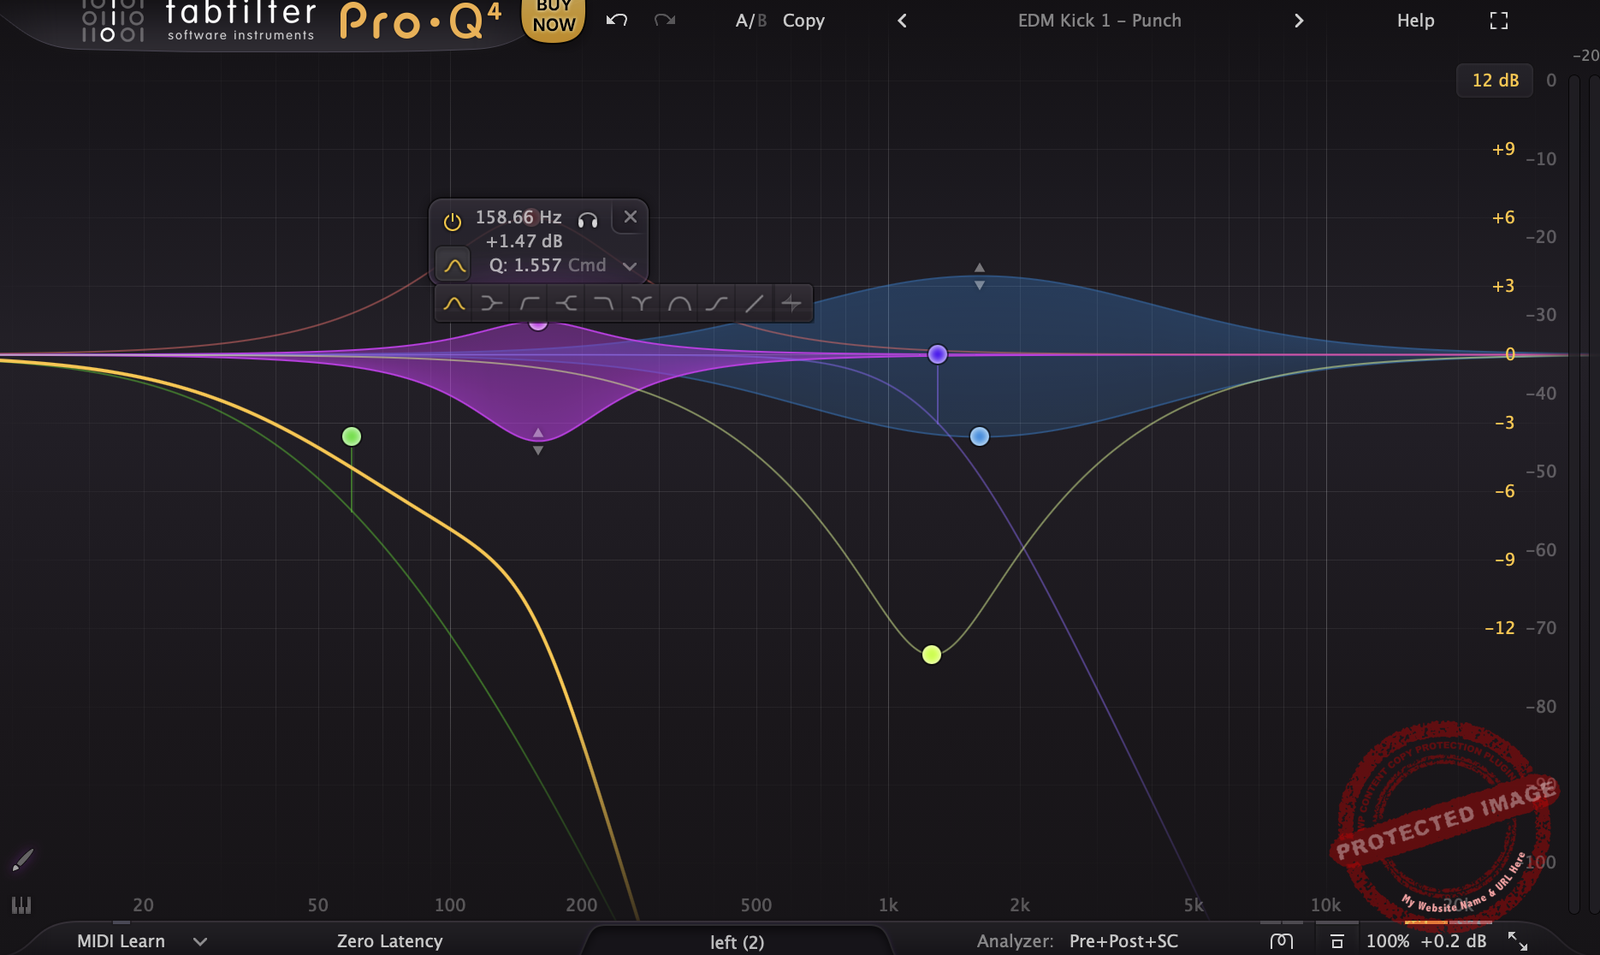Toggle the band power button
Image resolution: width=1600 pixels, height=955 pixels.
[452, 221]
